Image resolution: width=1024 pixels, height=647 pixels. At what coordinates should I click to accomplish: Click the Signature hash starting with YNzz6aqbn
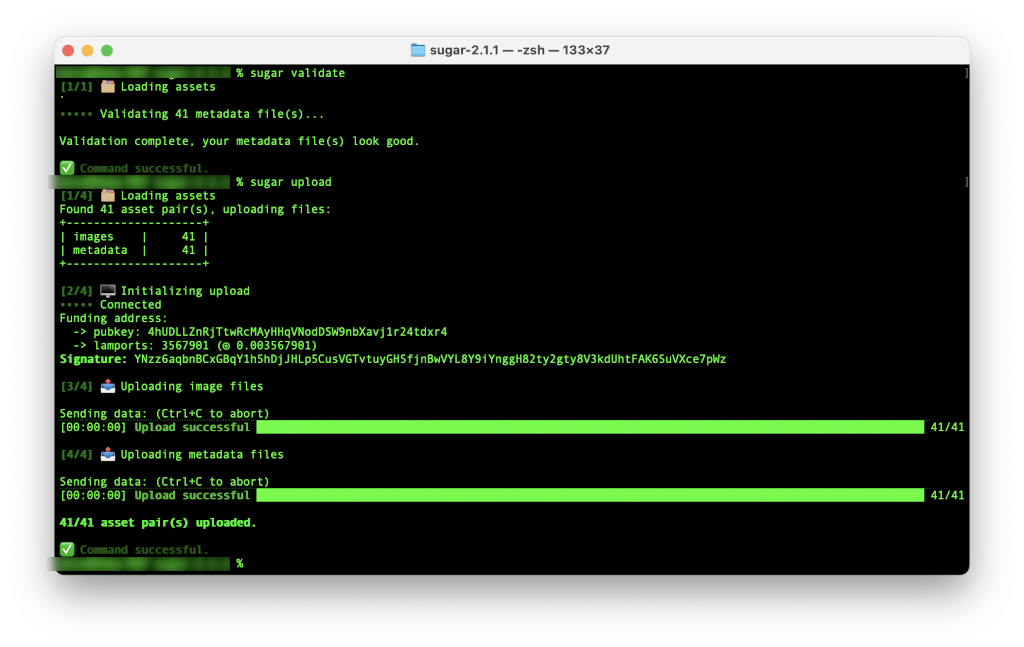(430, 359)
